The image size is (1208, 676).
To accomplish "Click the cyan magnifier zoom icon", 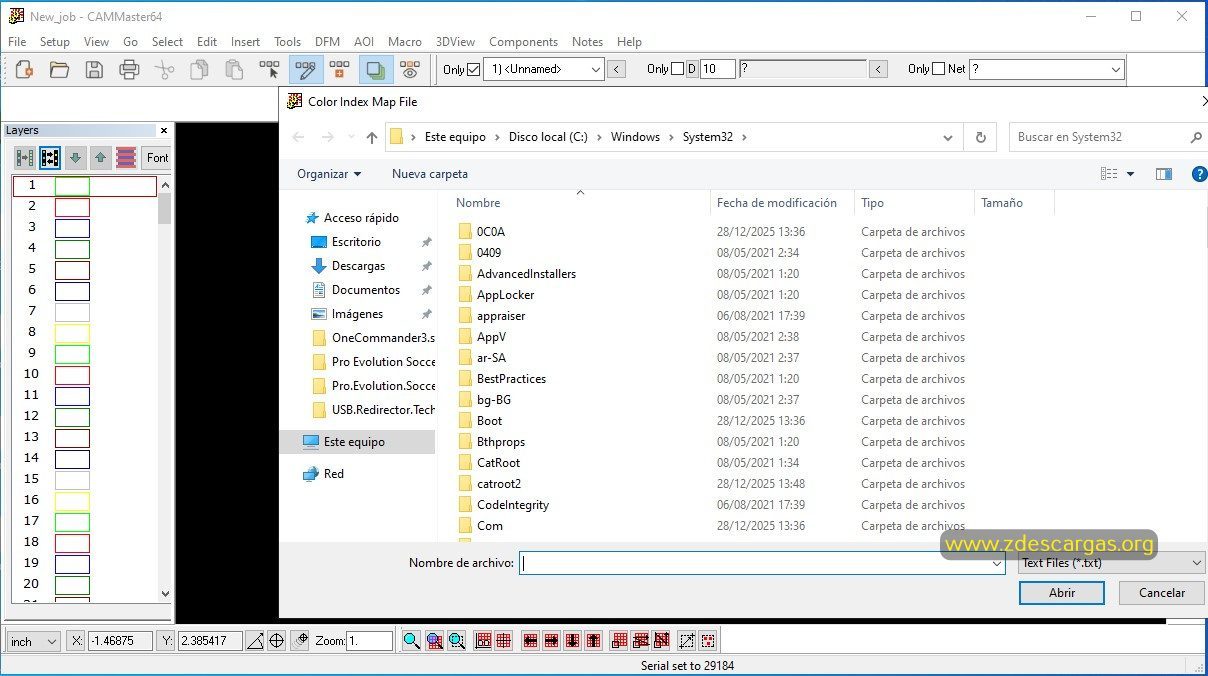I will click(x=411, y=641).
